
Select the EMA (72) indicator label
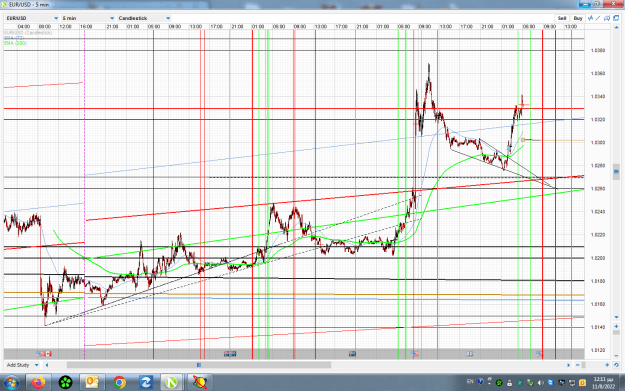[14, 38]
